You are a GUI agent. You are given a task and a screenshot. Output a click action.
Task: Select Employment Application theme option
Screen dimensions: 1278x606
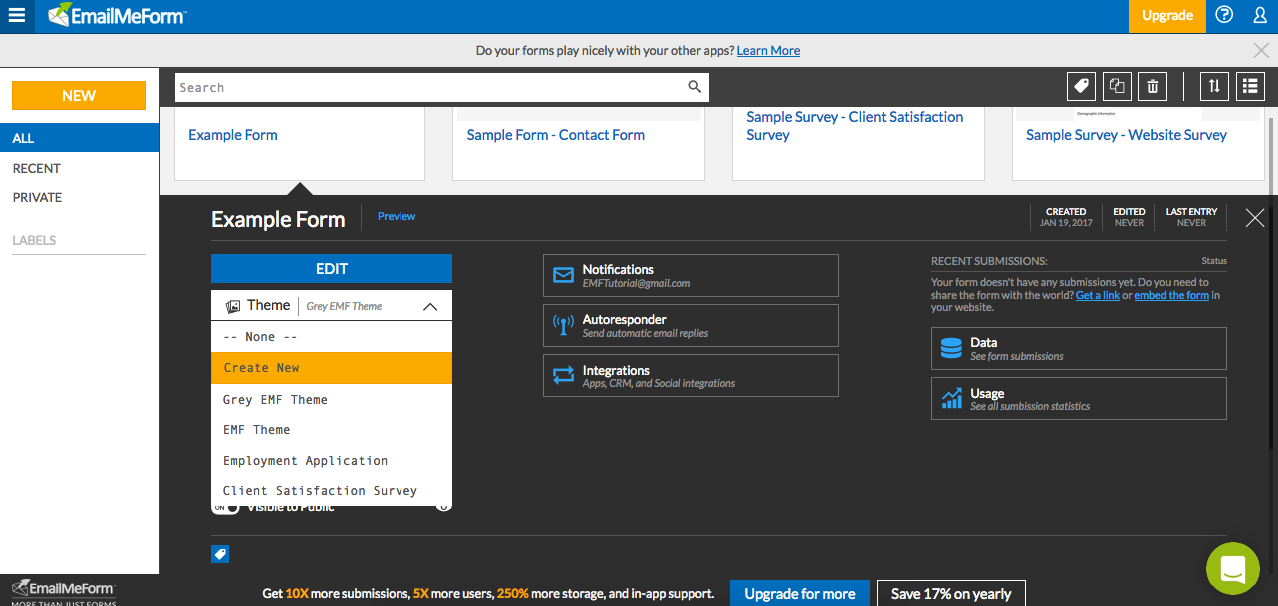coord(331,461)
